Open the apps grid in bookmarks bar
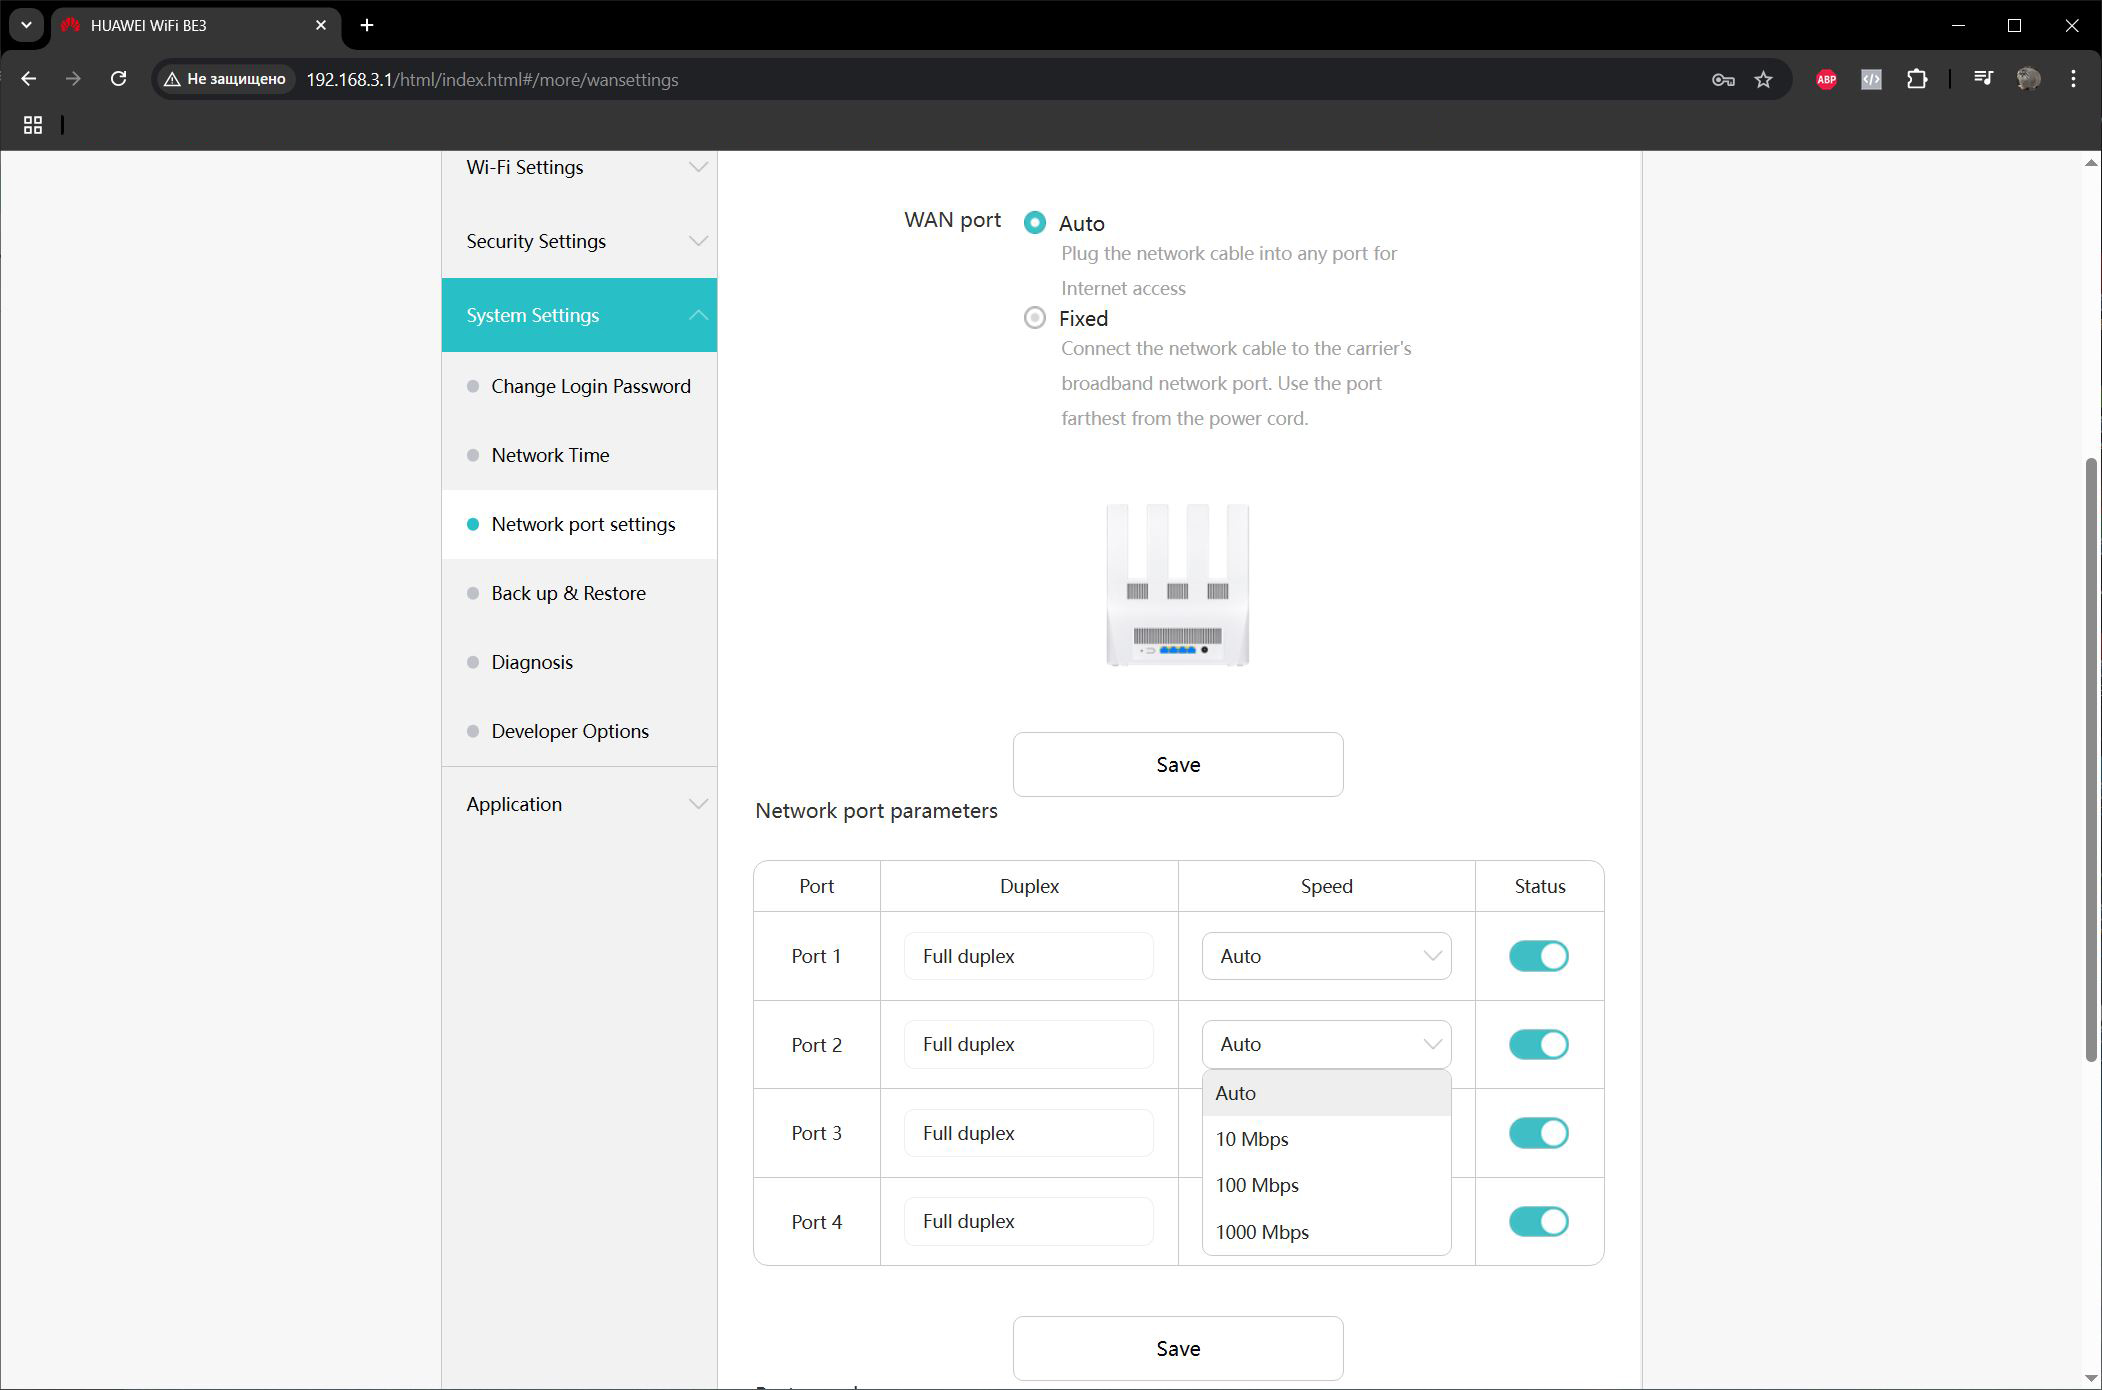 coord(33,125)
